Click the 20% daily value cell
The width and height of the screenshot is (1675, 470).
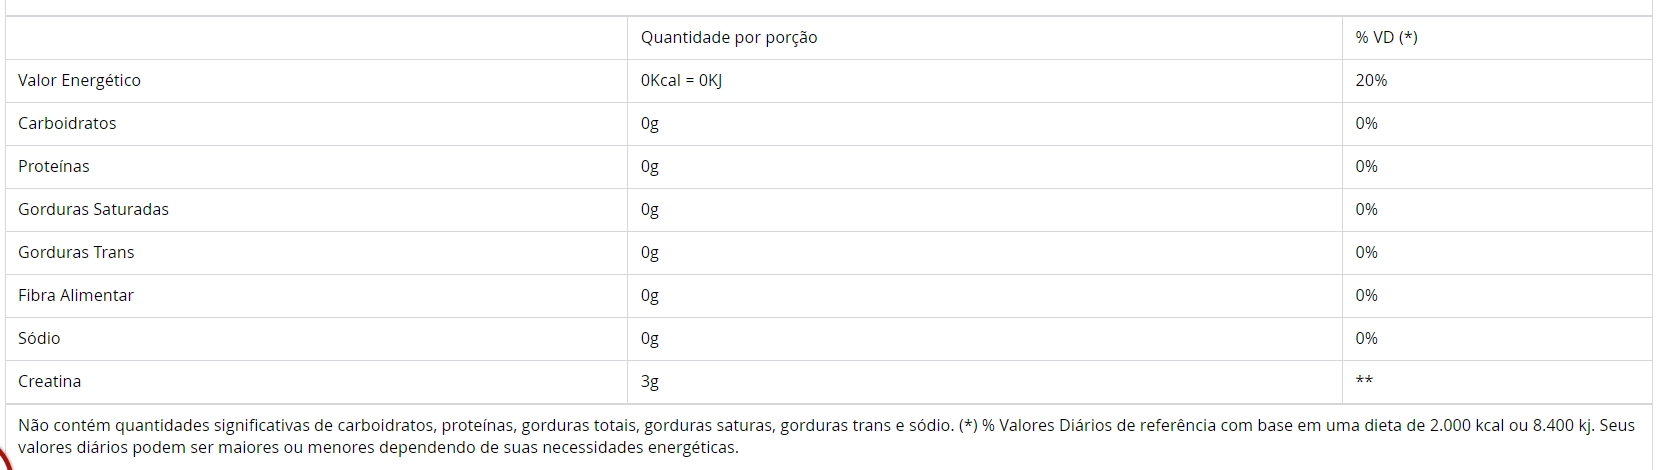[x=1371, y=81]
